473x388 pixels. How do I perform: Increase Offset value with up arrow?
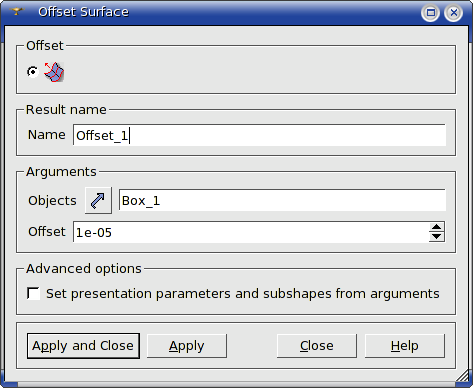coord(436,227)
